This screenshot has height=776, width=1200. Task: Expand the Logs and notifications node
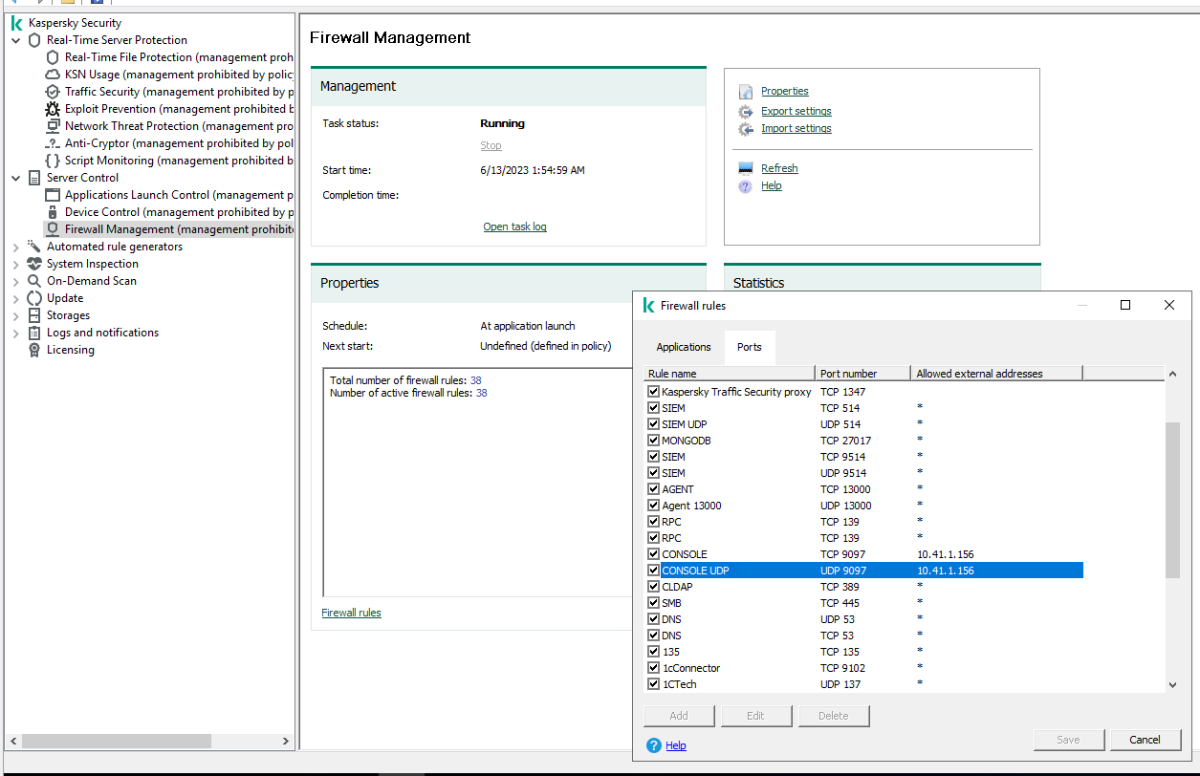click(16, 333)
